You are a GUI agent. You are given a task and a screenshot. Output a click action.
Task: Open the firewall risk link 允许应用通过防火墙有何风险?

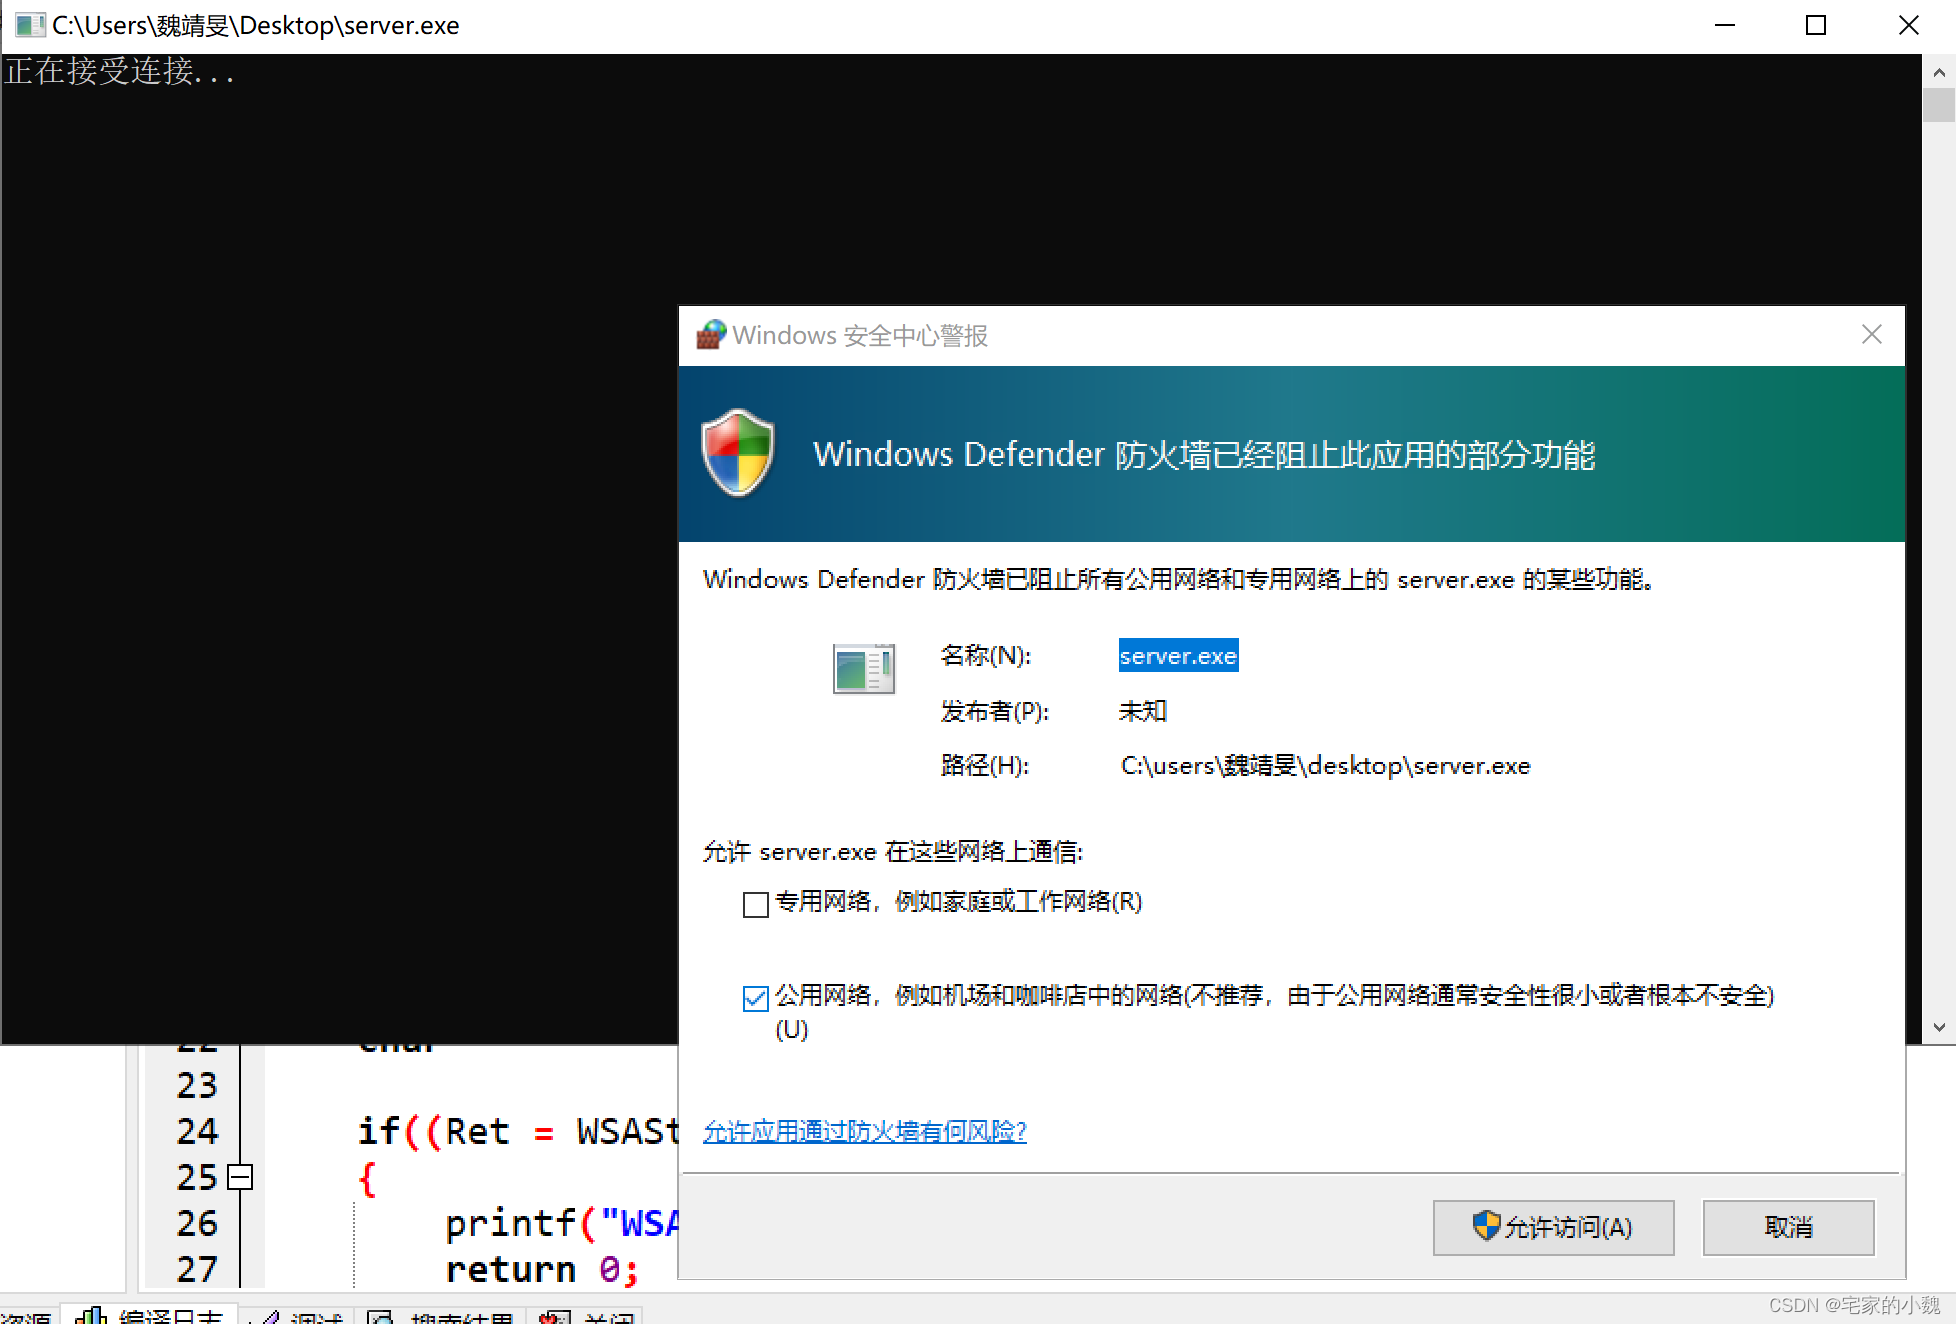point(864,1131)
